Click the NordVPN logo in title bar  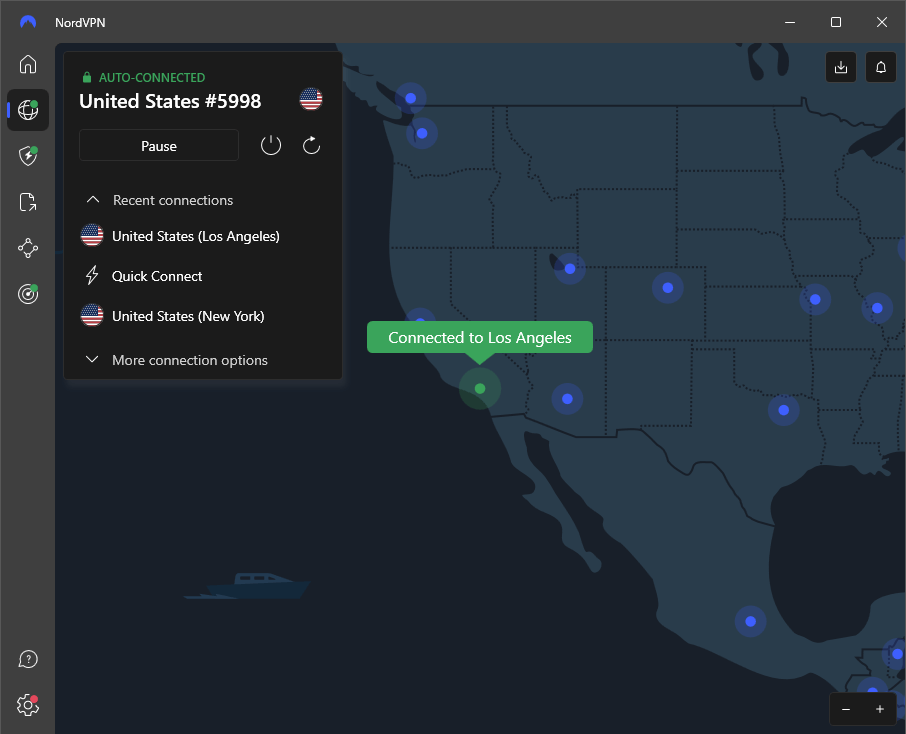coord(28,22)
